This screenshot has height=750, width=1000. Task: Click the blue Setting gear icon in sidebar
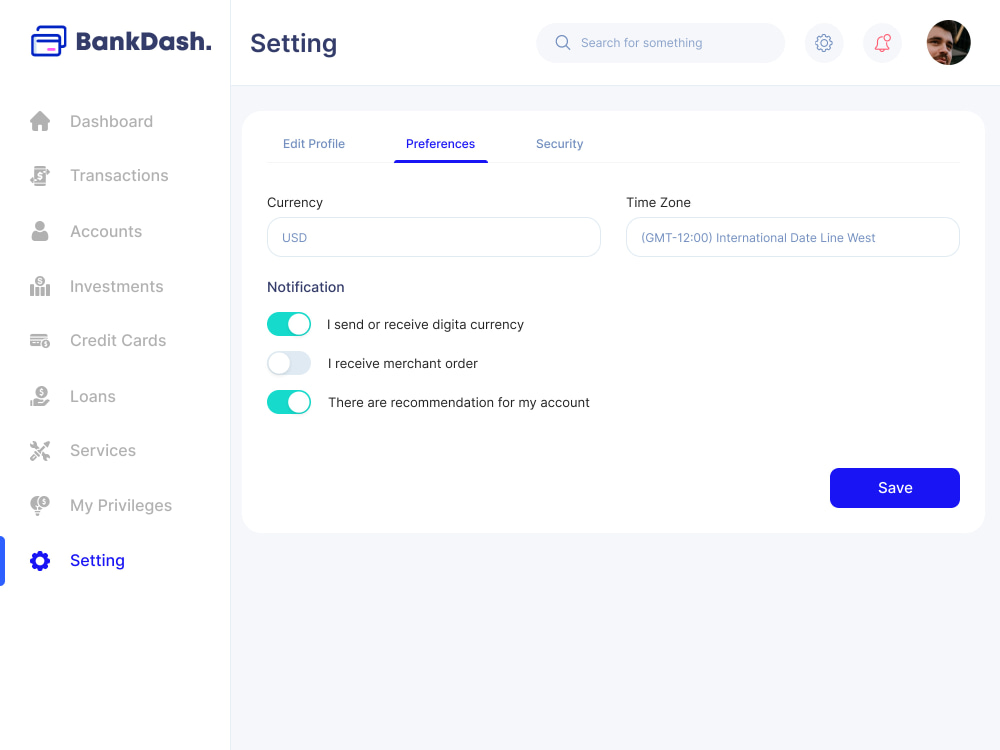(x=40, y=561)
